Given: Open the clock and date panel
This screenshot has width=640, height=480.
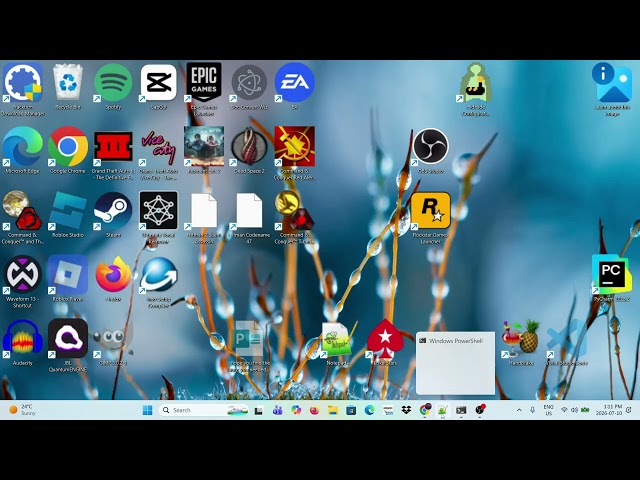Looking at the screenshot, I should click(x=608, y=410).
